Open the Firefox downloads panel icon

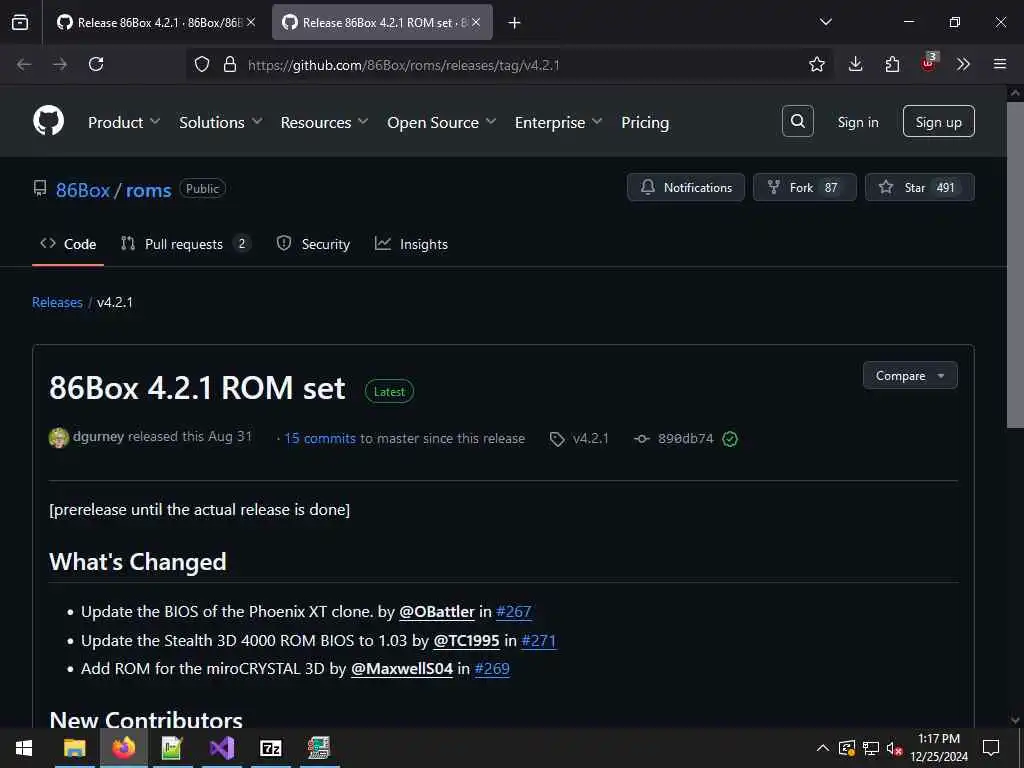pyautogui.click(x=856, y=64)
